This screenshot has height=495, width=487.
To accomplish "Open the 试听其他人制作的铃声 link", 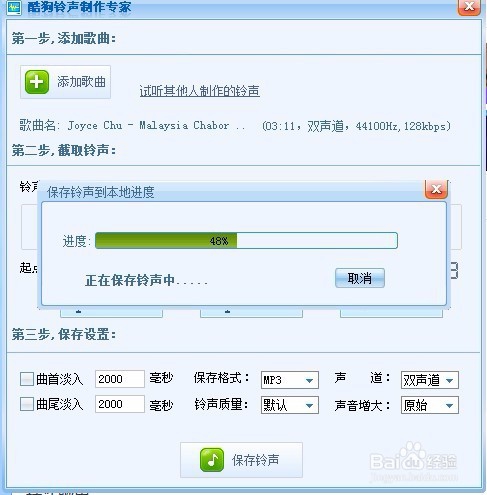I will (x=199, y=91).
